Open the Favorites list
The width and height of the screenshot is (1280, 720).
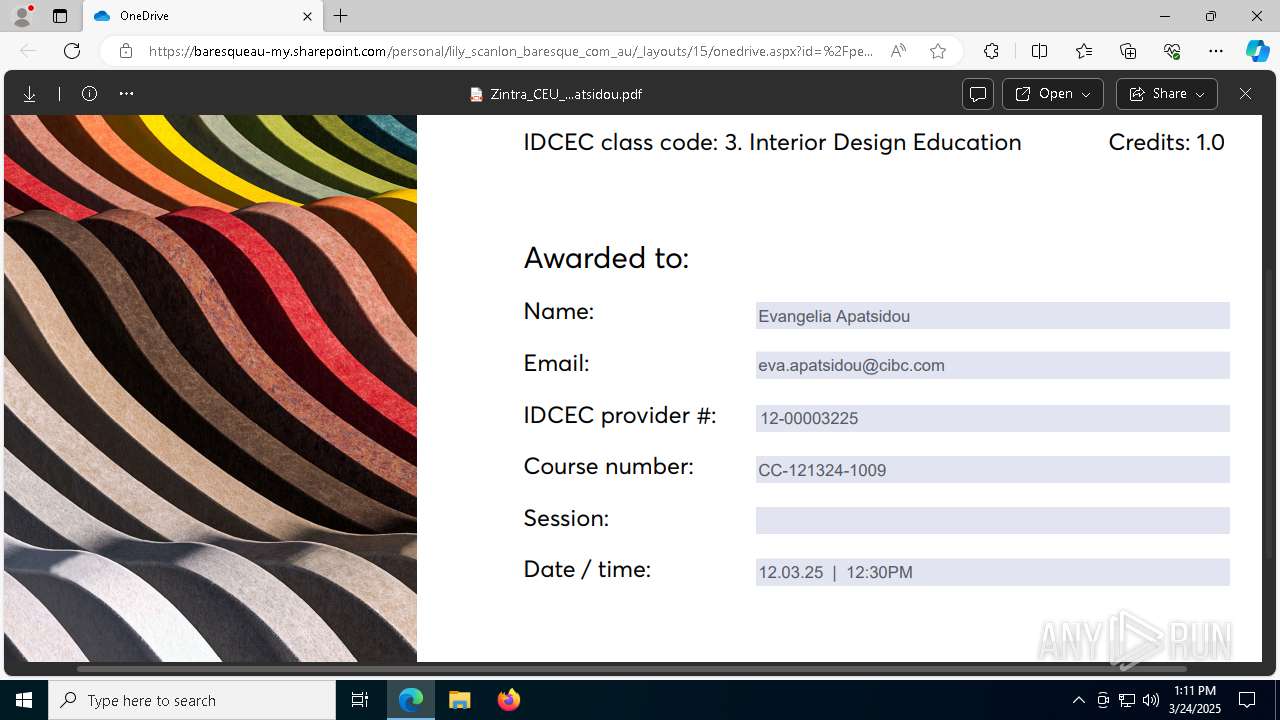(1084, 51)
